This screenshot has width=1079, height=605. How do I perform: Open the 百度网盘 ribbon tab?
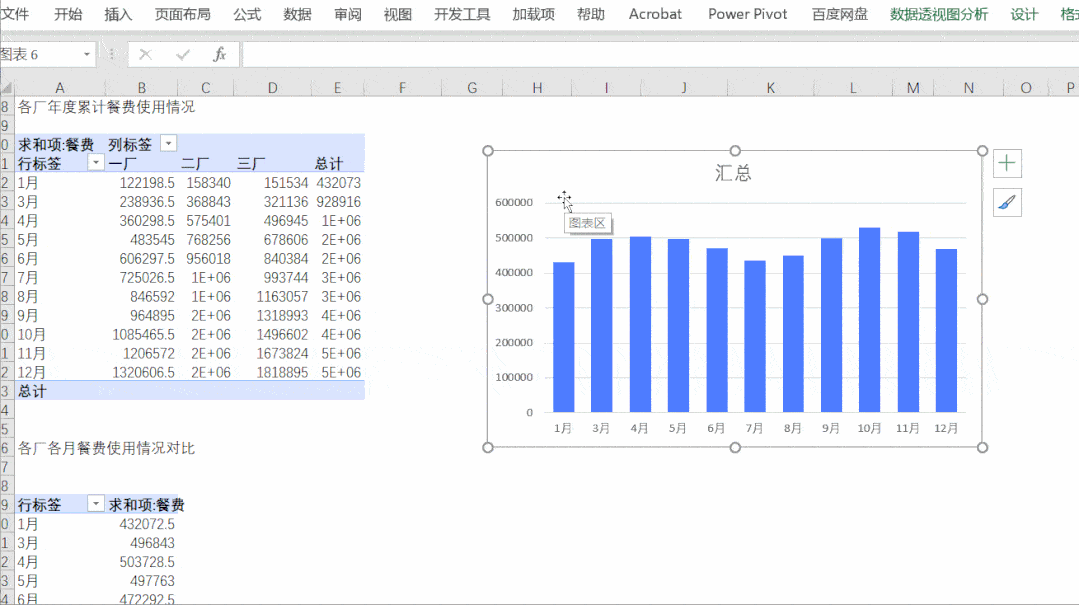[840, 14]
